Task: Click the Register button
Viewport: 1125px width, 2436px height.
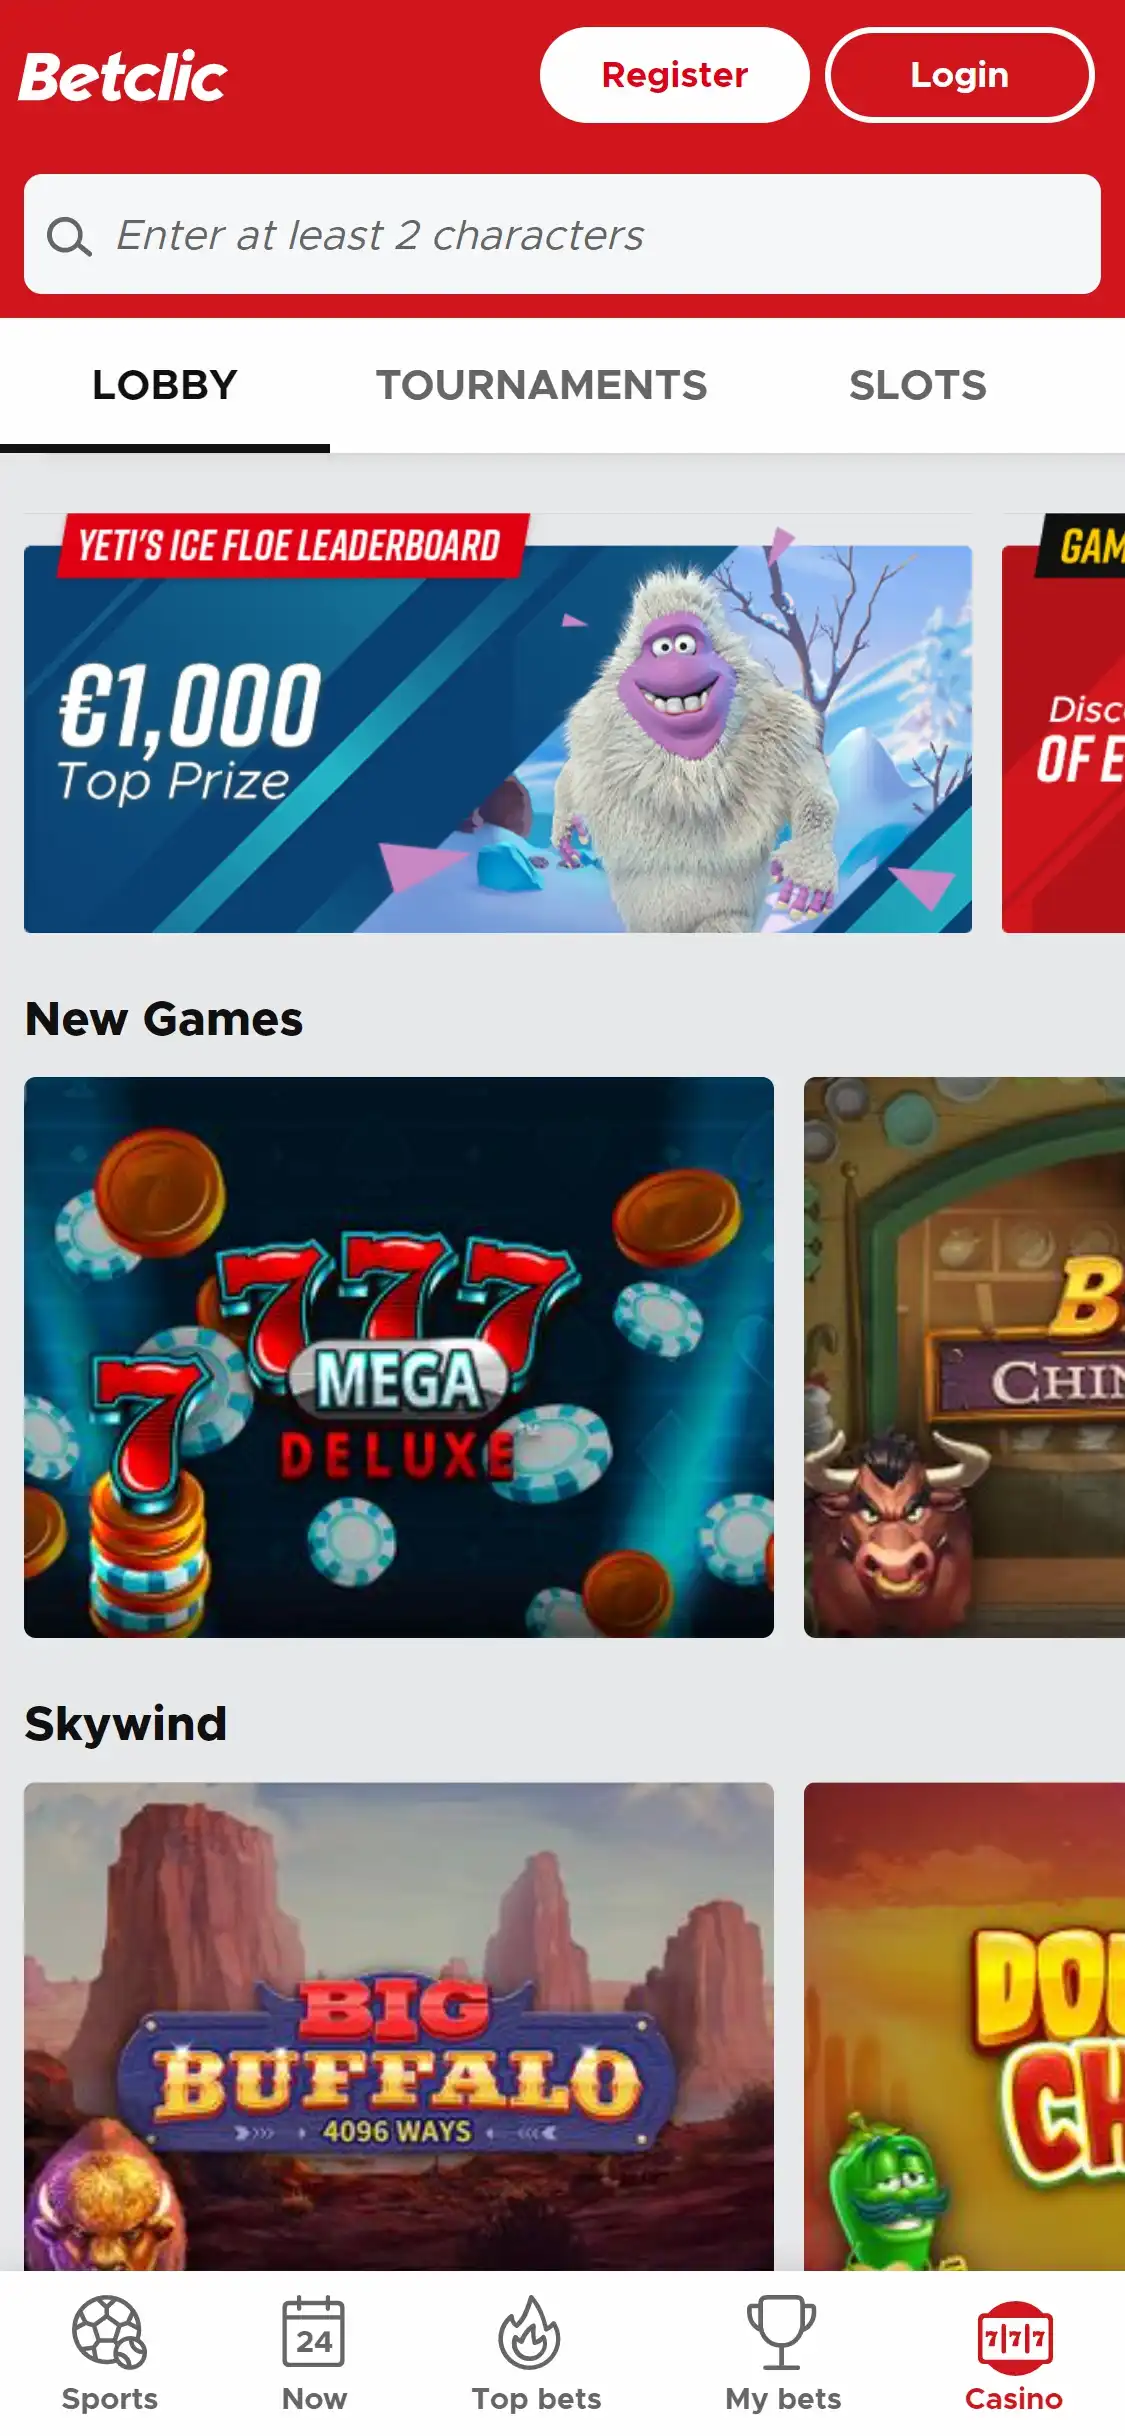Action: pyautogui.click(x=675, y=75)
